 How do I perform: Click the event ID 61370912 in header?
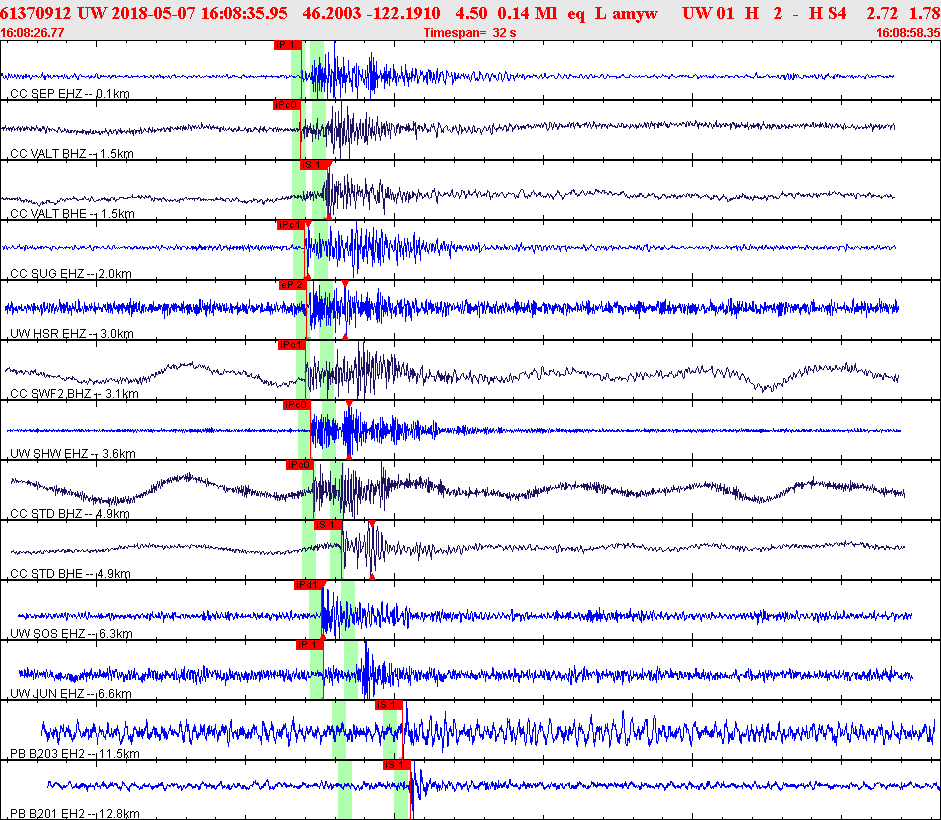point(35,13)
